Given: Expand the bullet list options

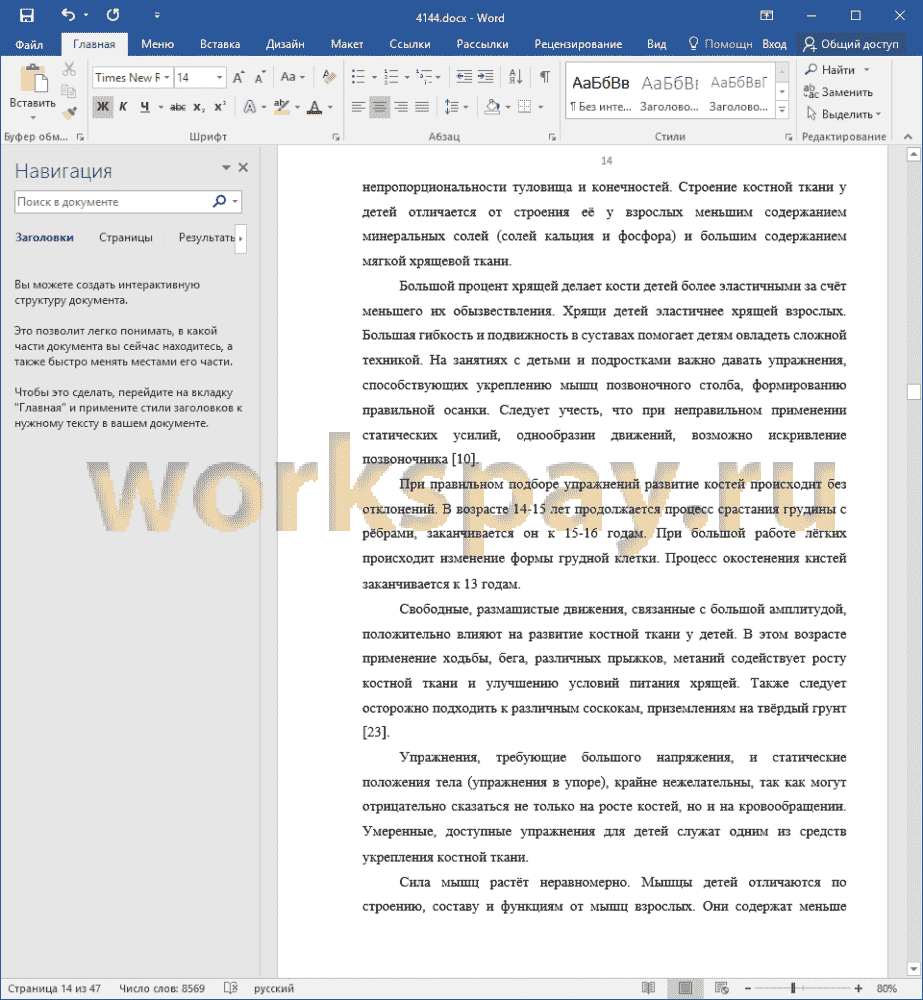Looking at the screenshot, I should (x=374, y=78).
